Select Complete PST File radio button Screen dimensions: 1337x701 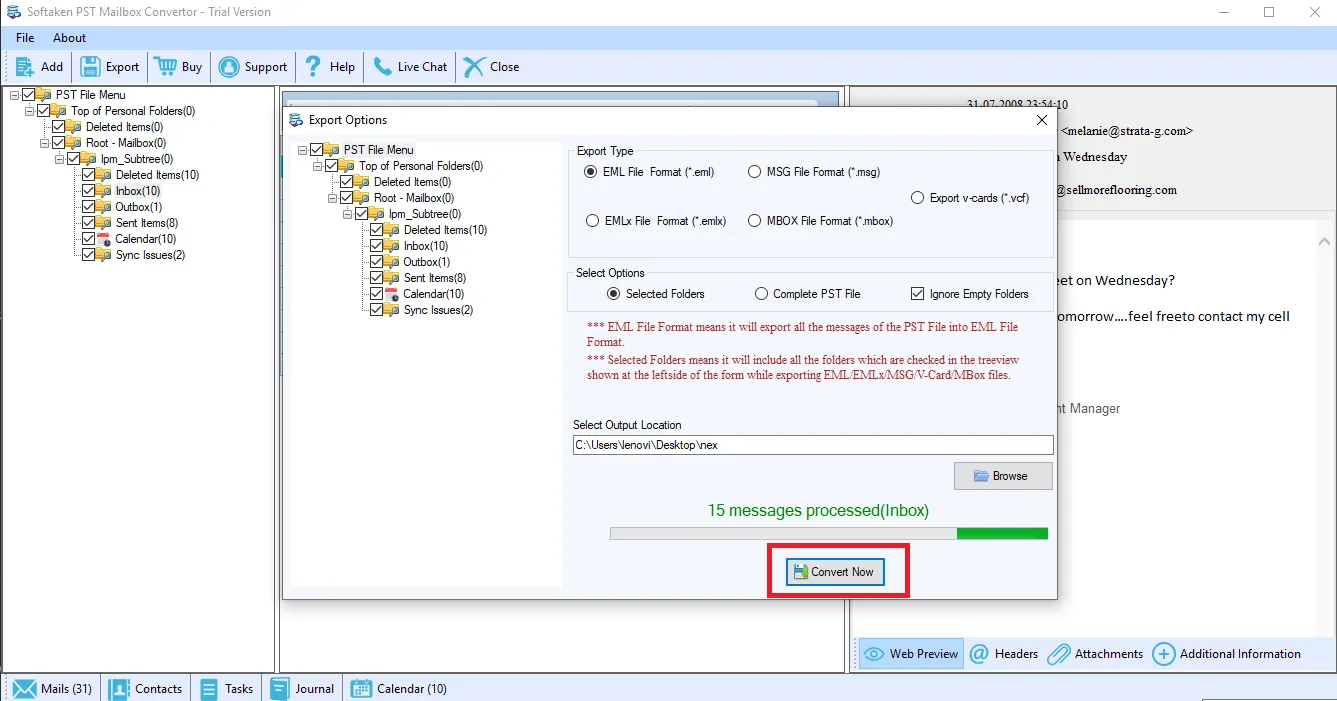coord(762,294)
